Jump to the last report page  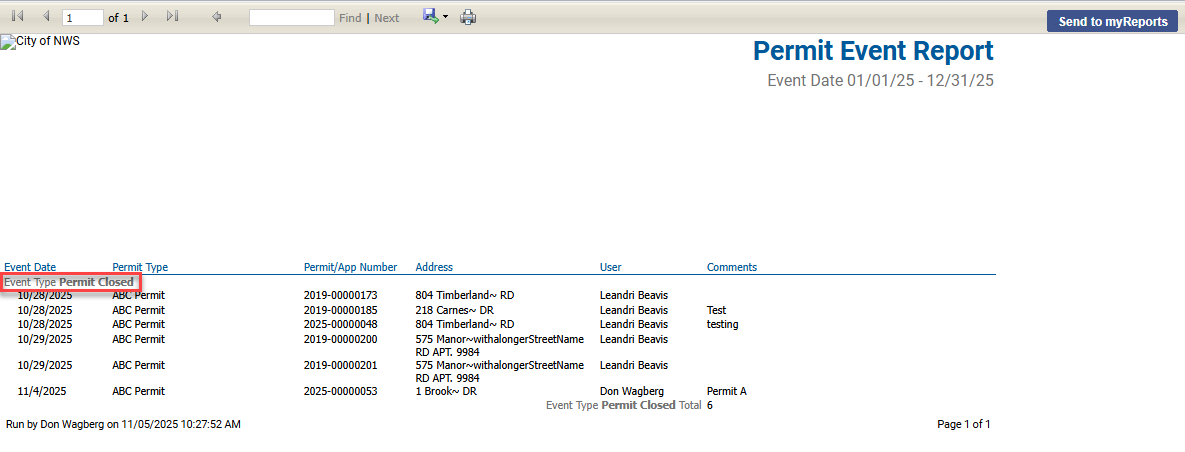click(173, 17)
